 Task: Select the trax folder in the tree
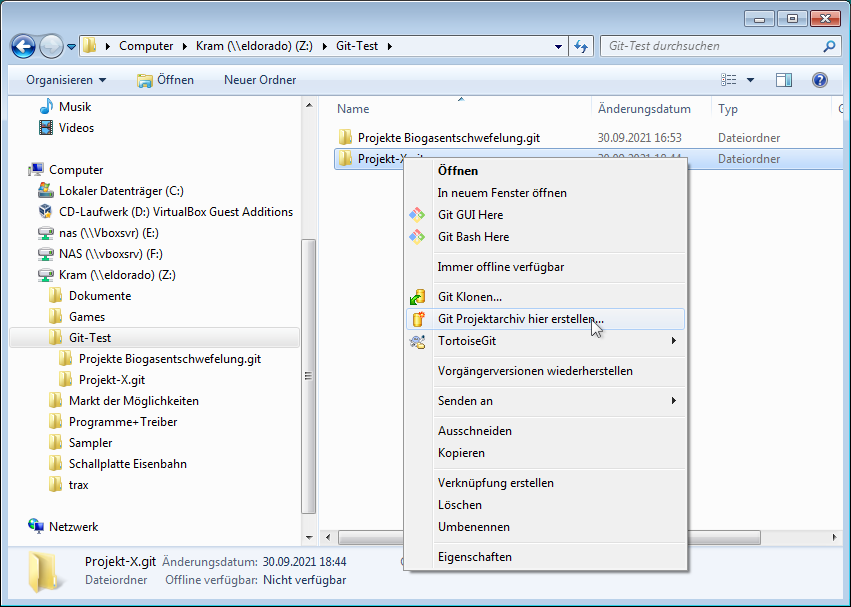[78, 485]
